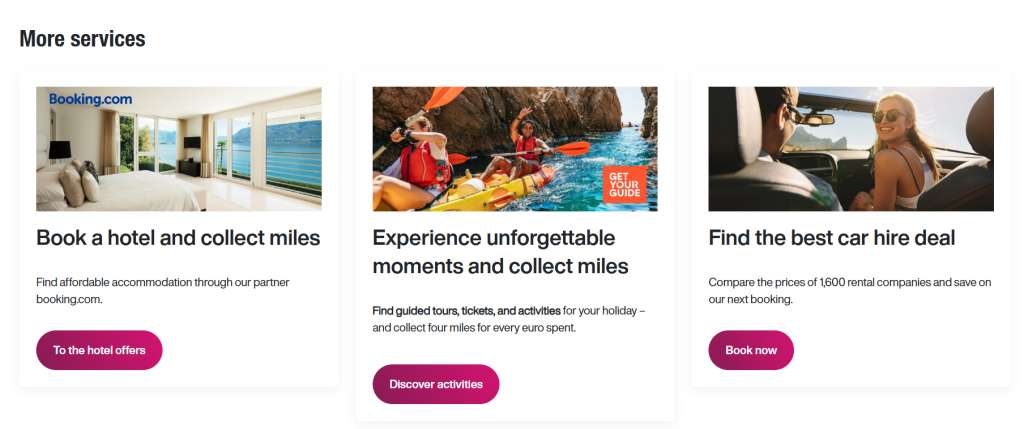Click the "More services" section title
This screenshot has width=1024, height=429.
[x=82, y=39]
